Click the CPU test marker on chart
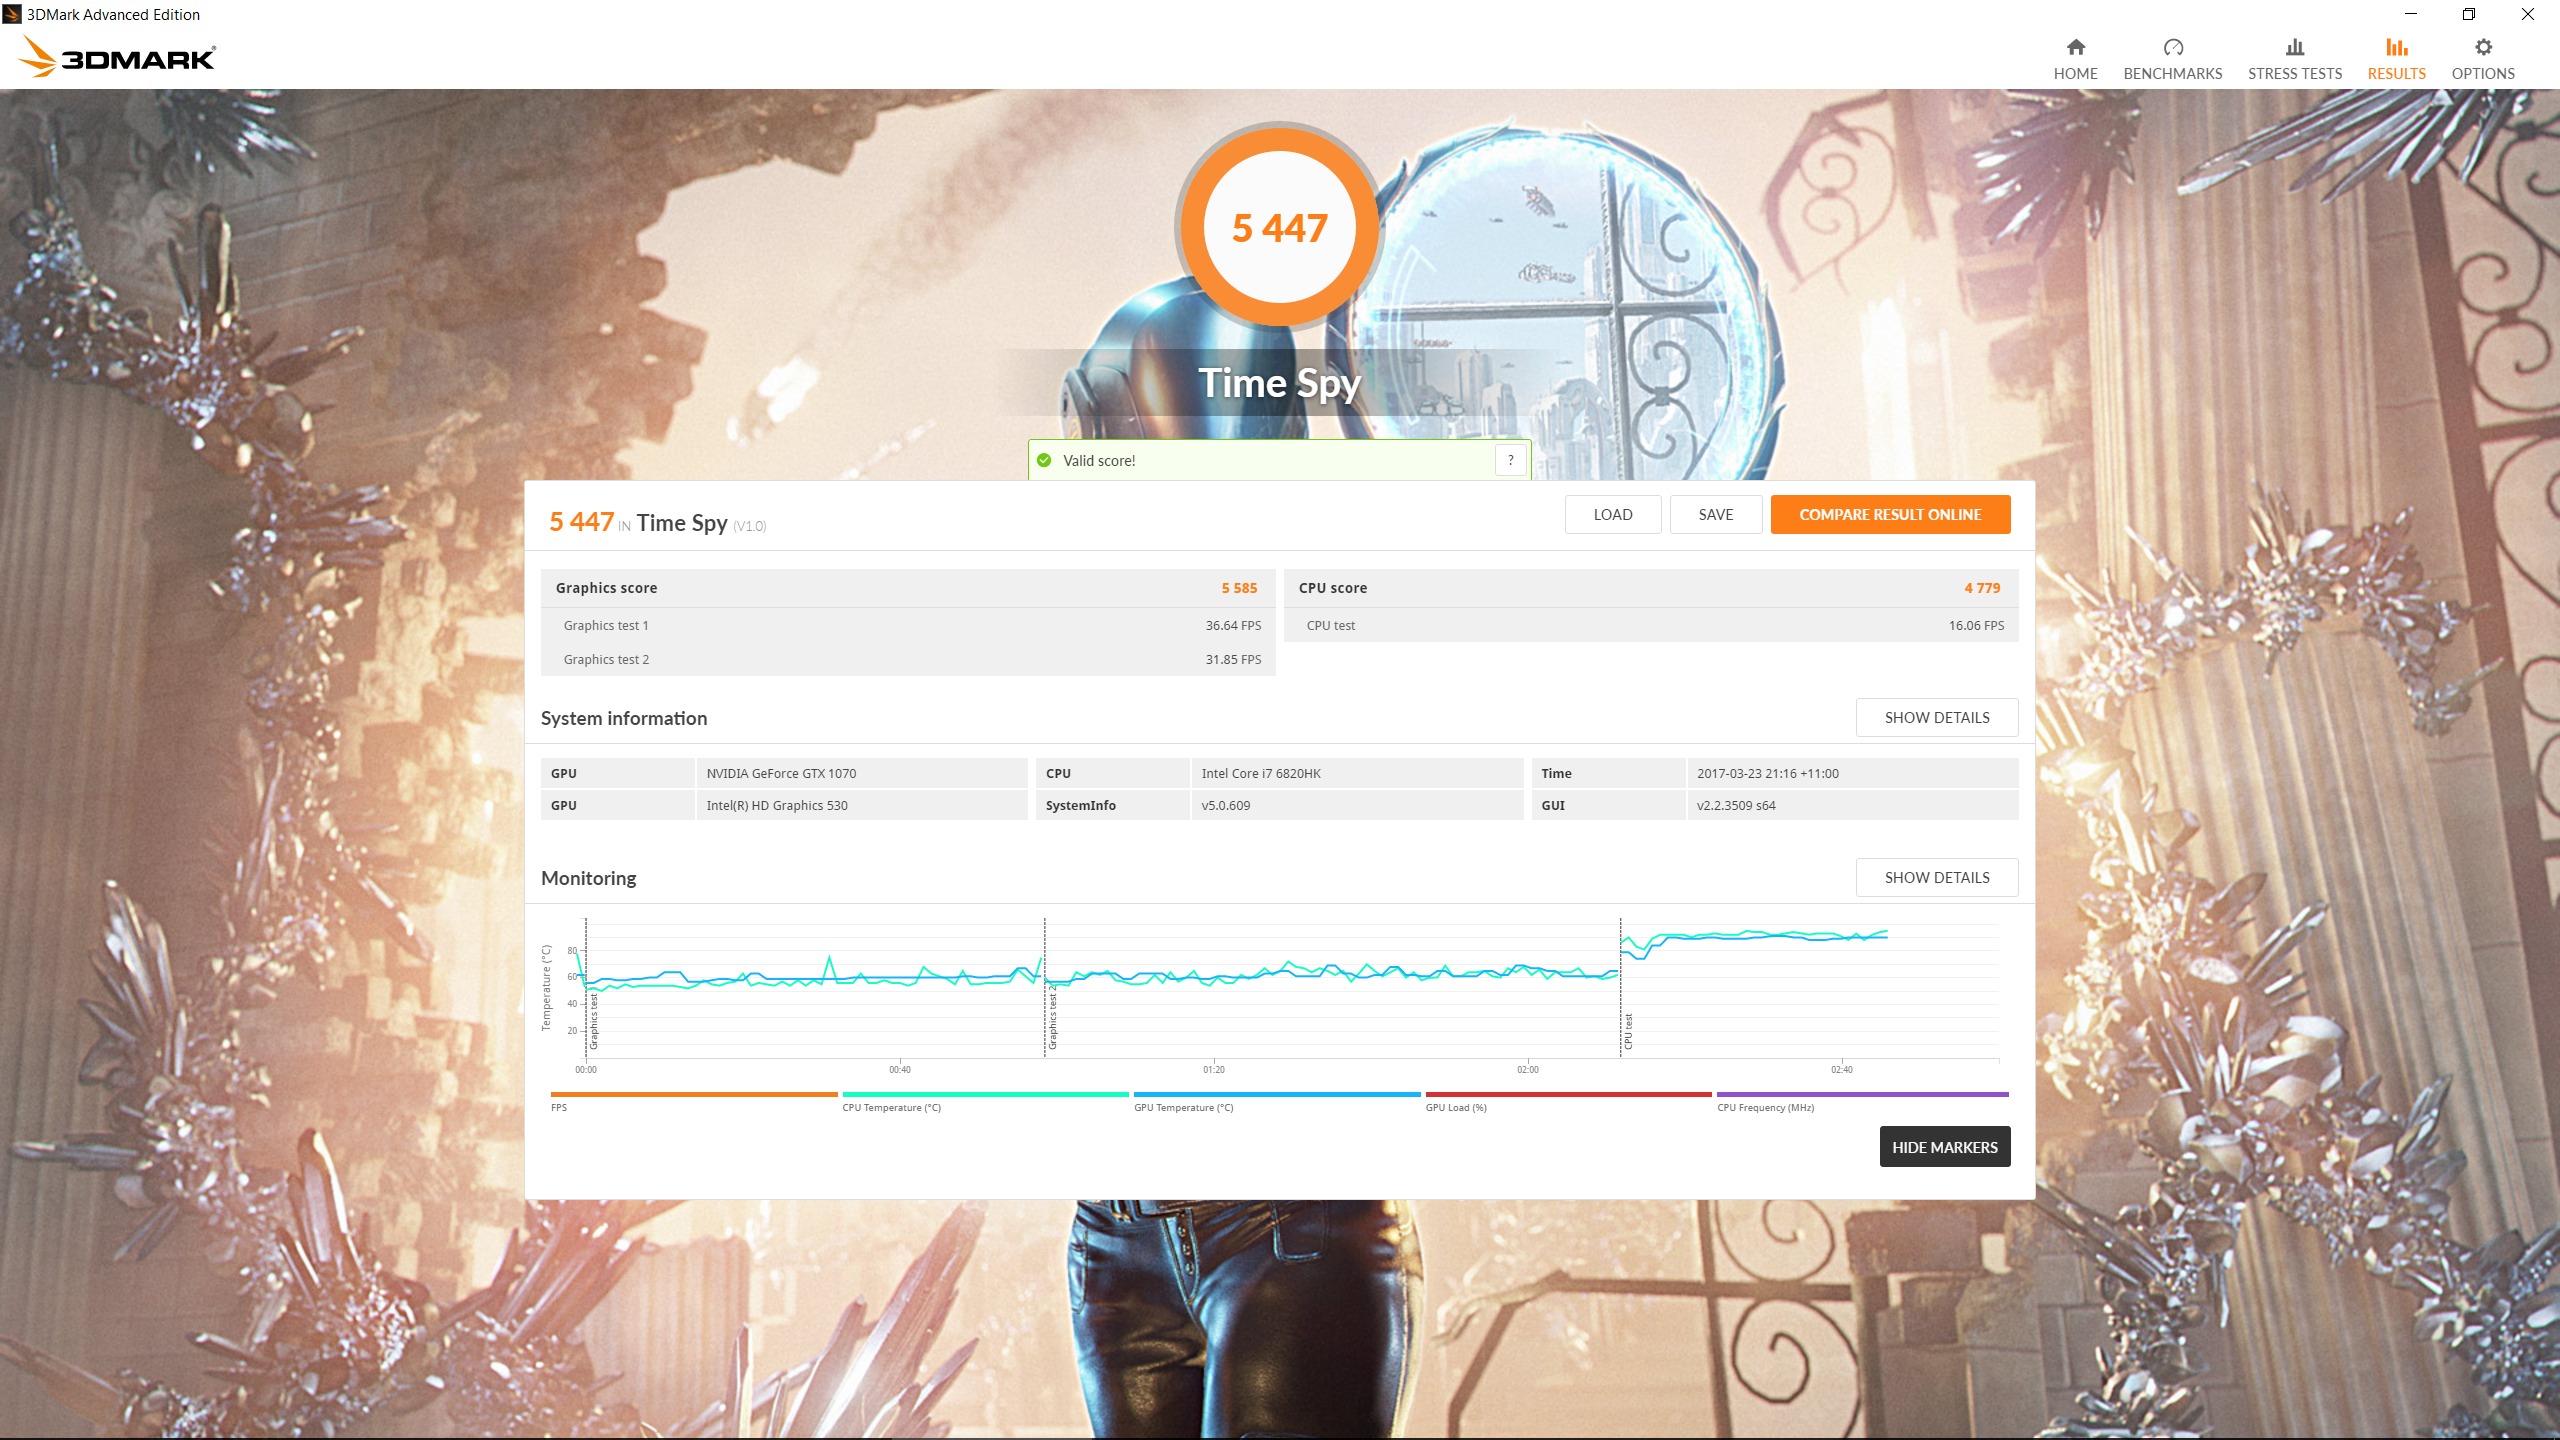 [1628, 1030]
